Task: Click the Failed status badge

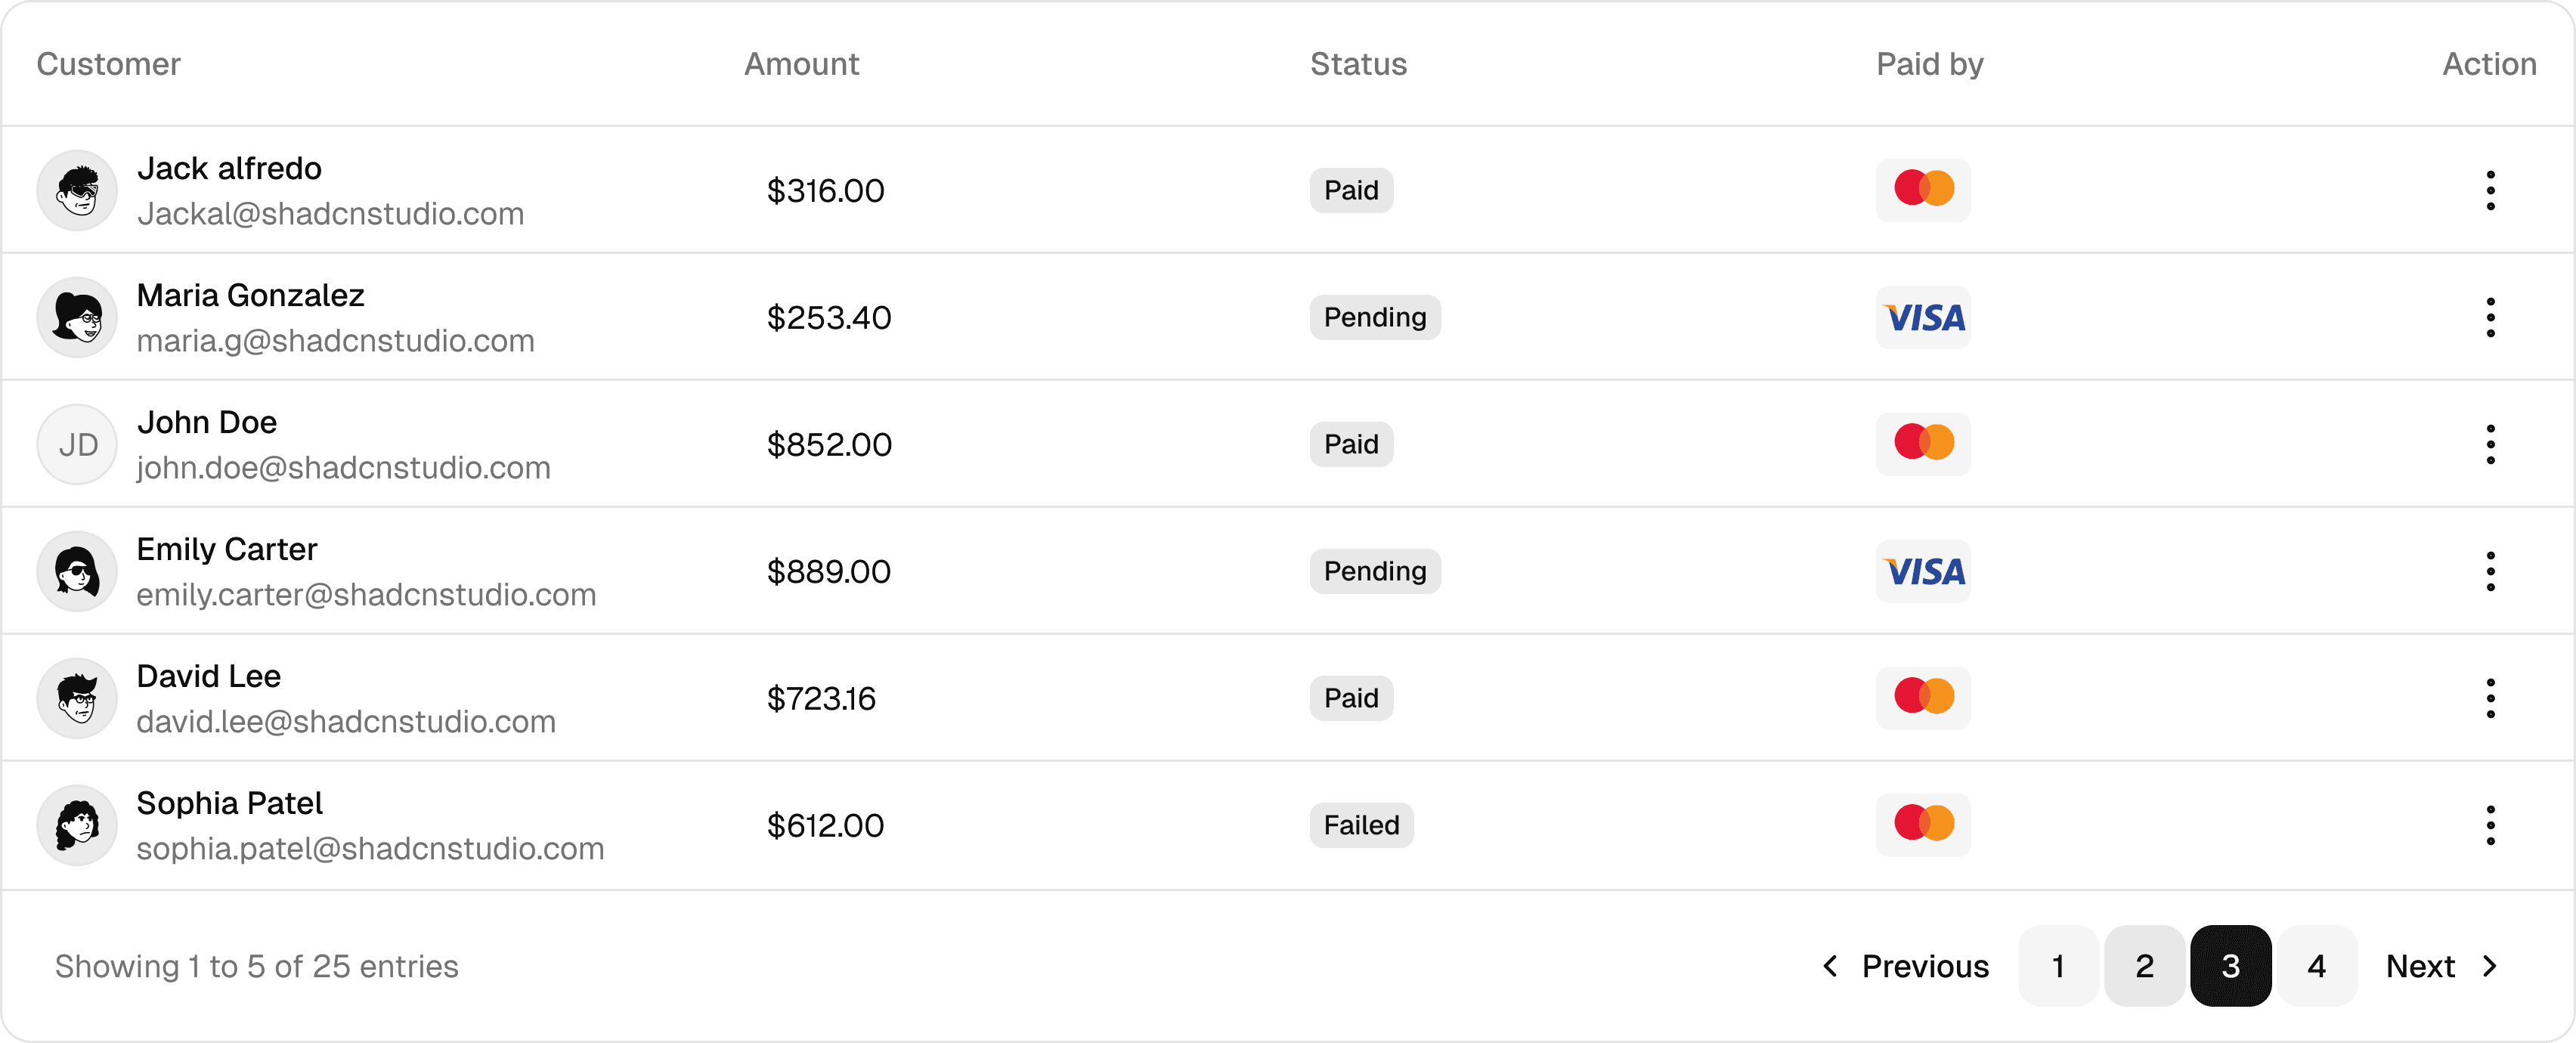Action: tap(1361, 825)
